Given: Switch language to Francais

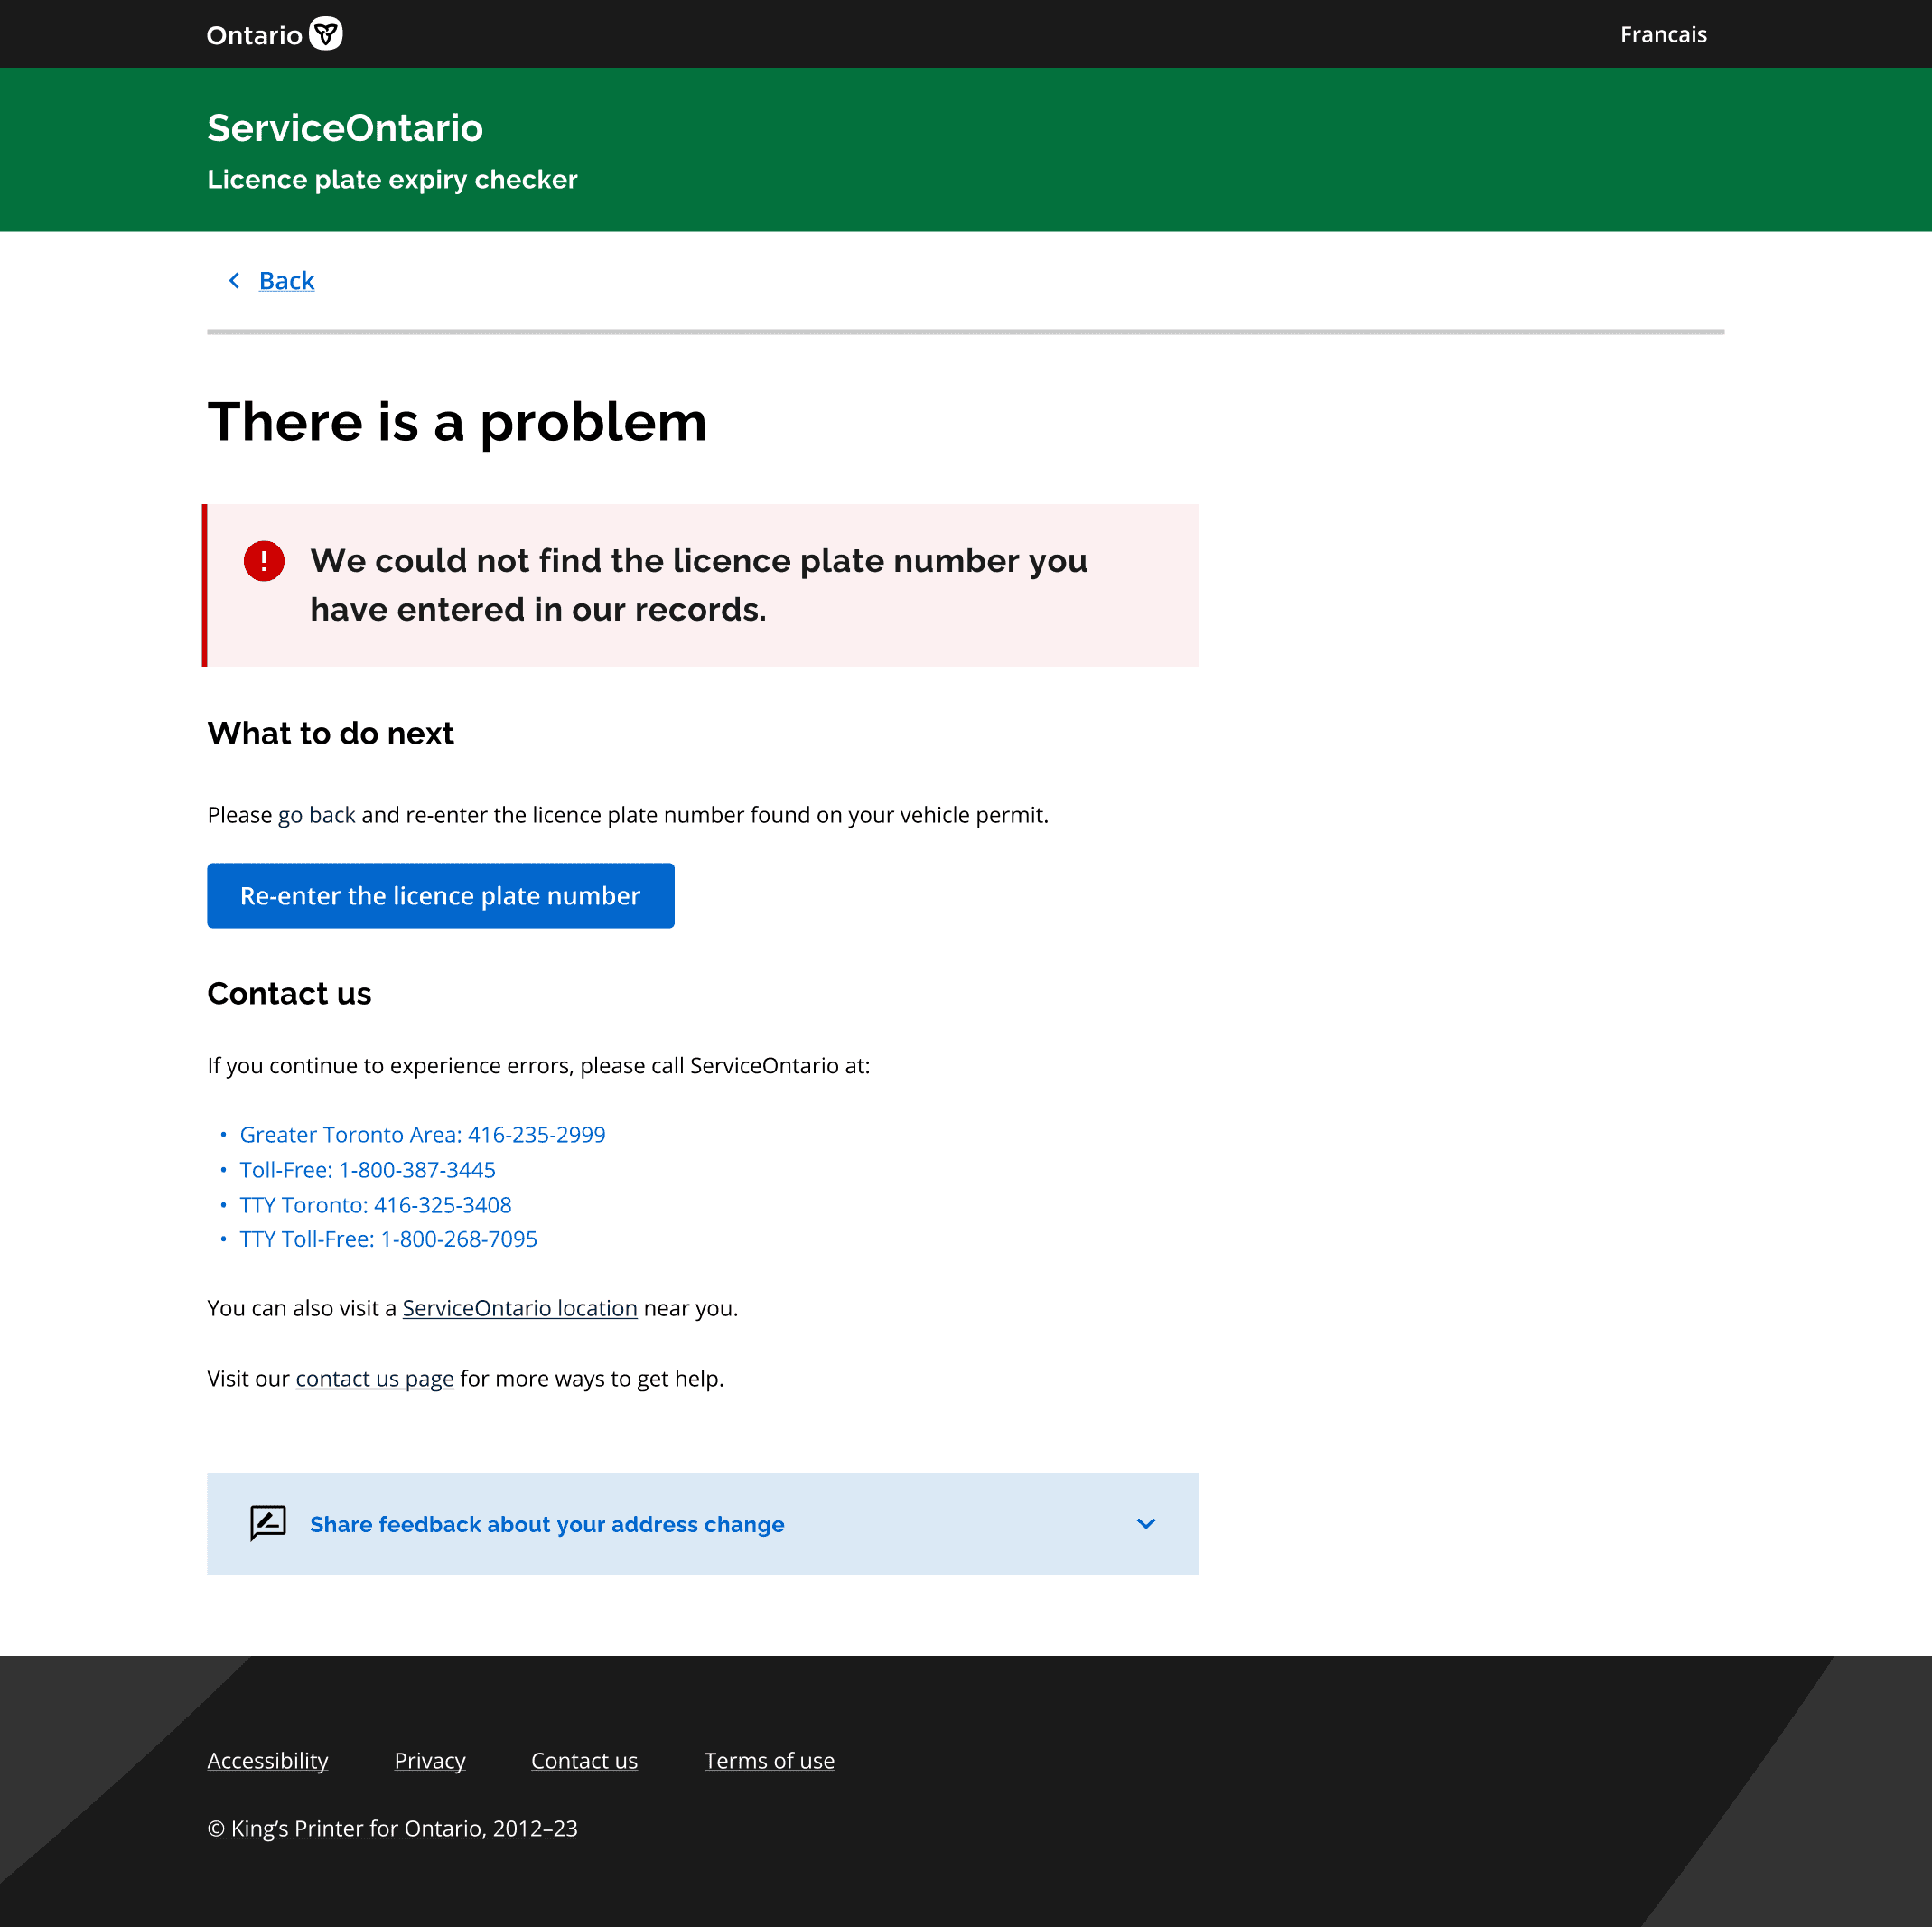Looking at the screenshot, I should [x=1662, y=35].
